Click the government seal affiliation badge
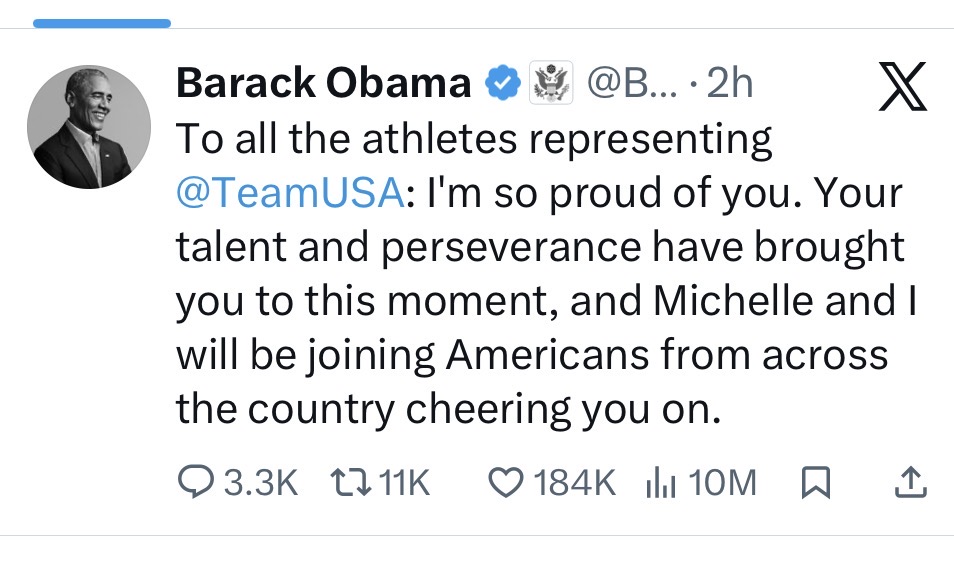The width and height of the screenshot is (954, 565). click(548, 85)
